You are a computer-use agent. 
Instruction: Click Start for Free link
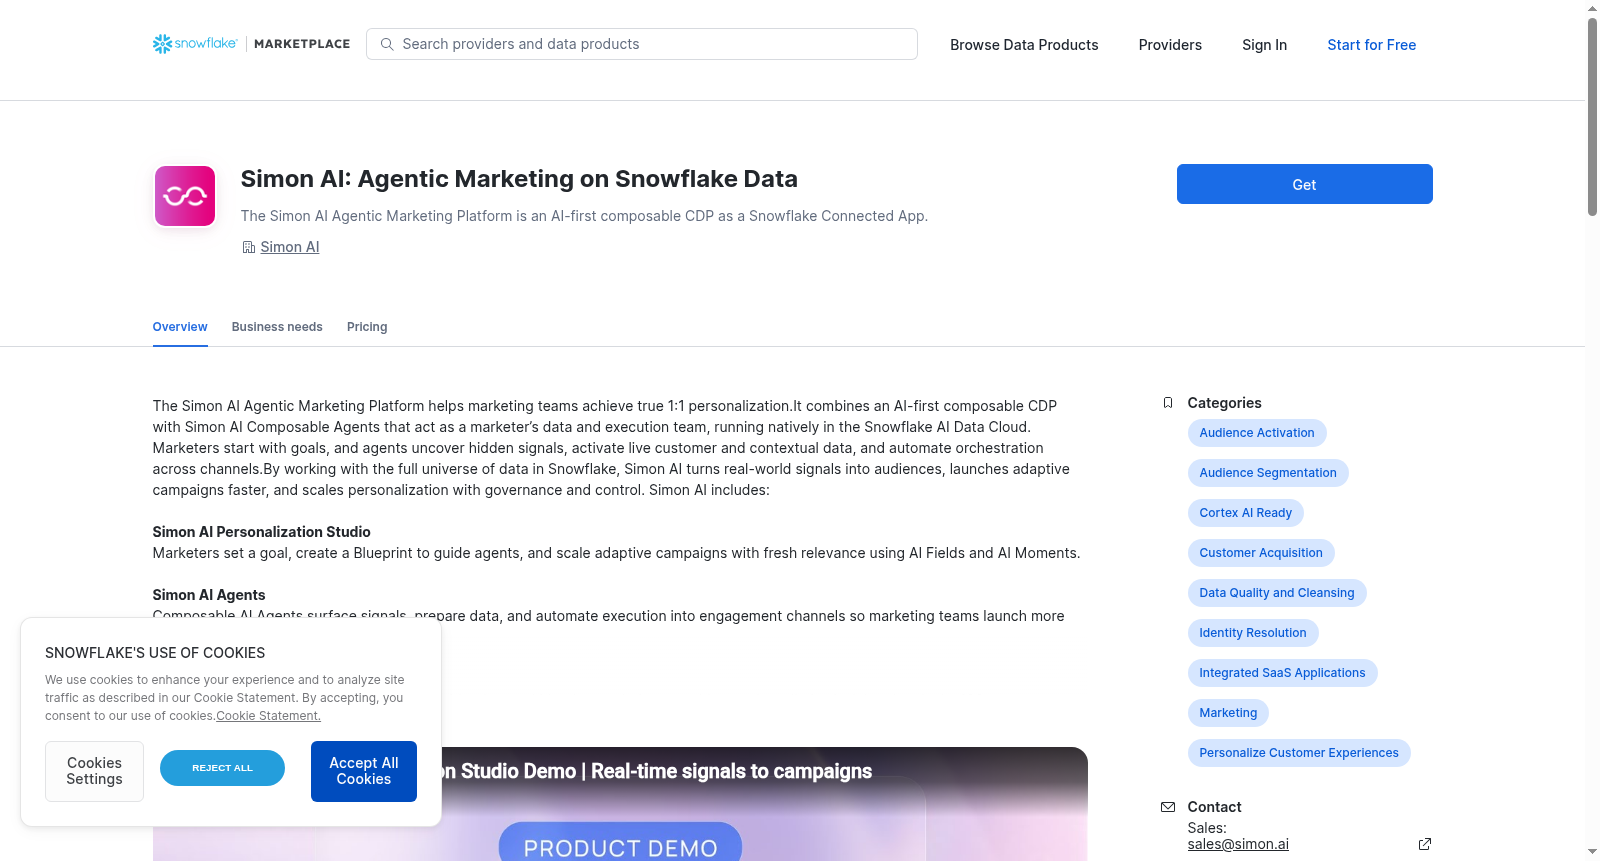coord(1372,45)
